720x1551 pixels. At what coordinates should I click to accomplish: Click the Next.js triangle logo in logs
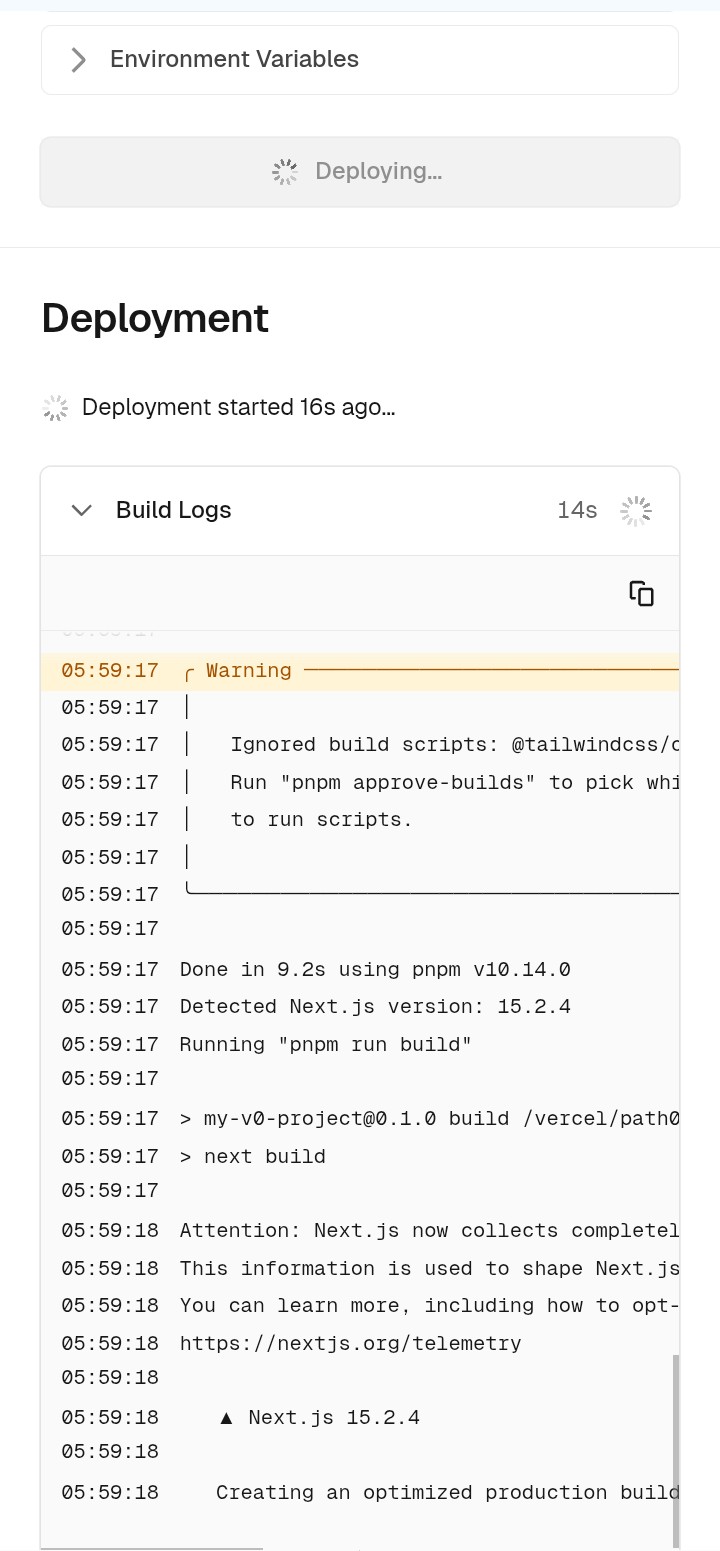pyautogui.click(x=227, y=1418)
